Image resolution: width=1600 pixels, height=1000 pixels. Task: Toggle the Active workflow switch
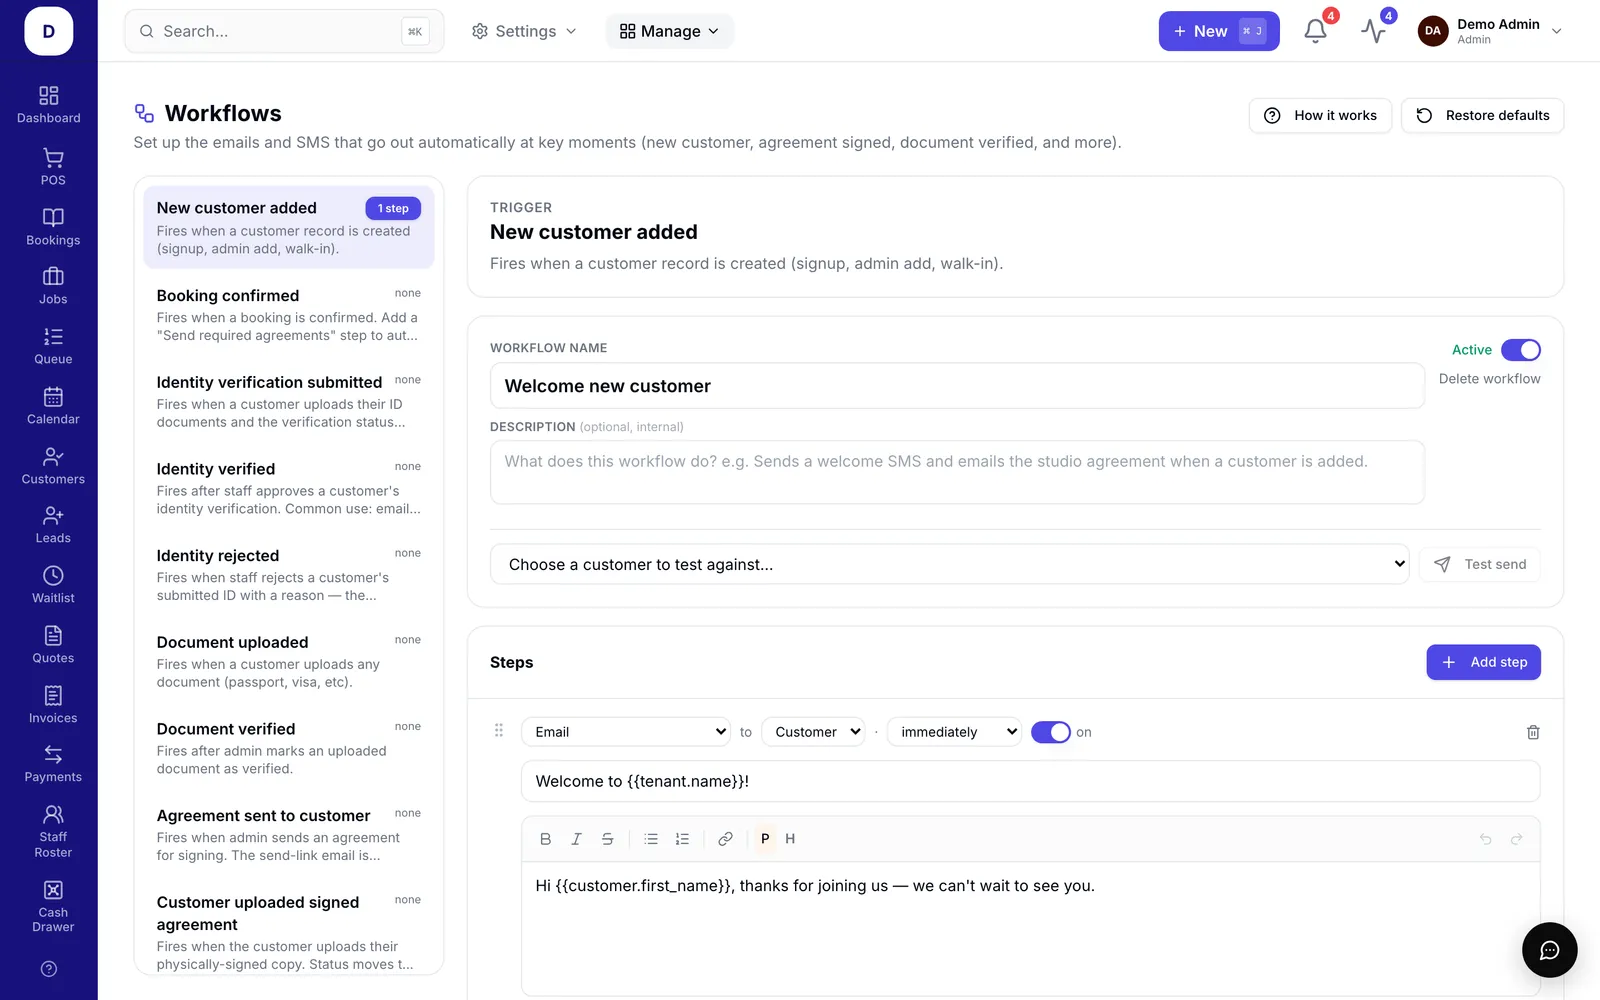[1521, 350]
